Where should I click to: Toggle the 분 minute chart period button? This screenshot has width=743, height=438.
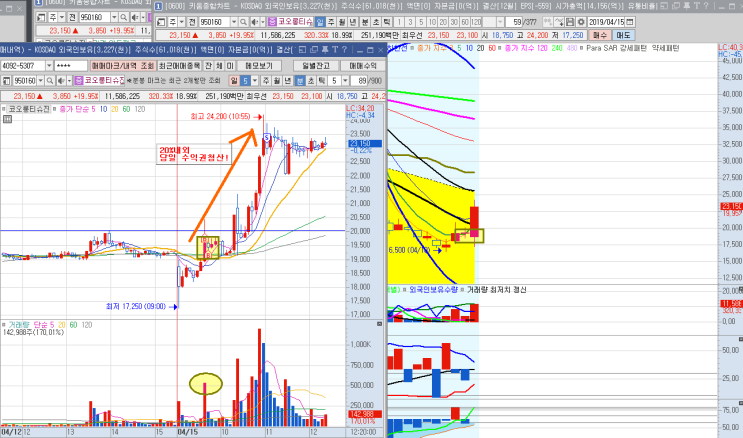[x=300, y=81]
